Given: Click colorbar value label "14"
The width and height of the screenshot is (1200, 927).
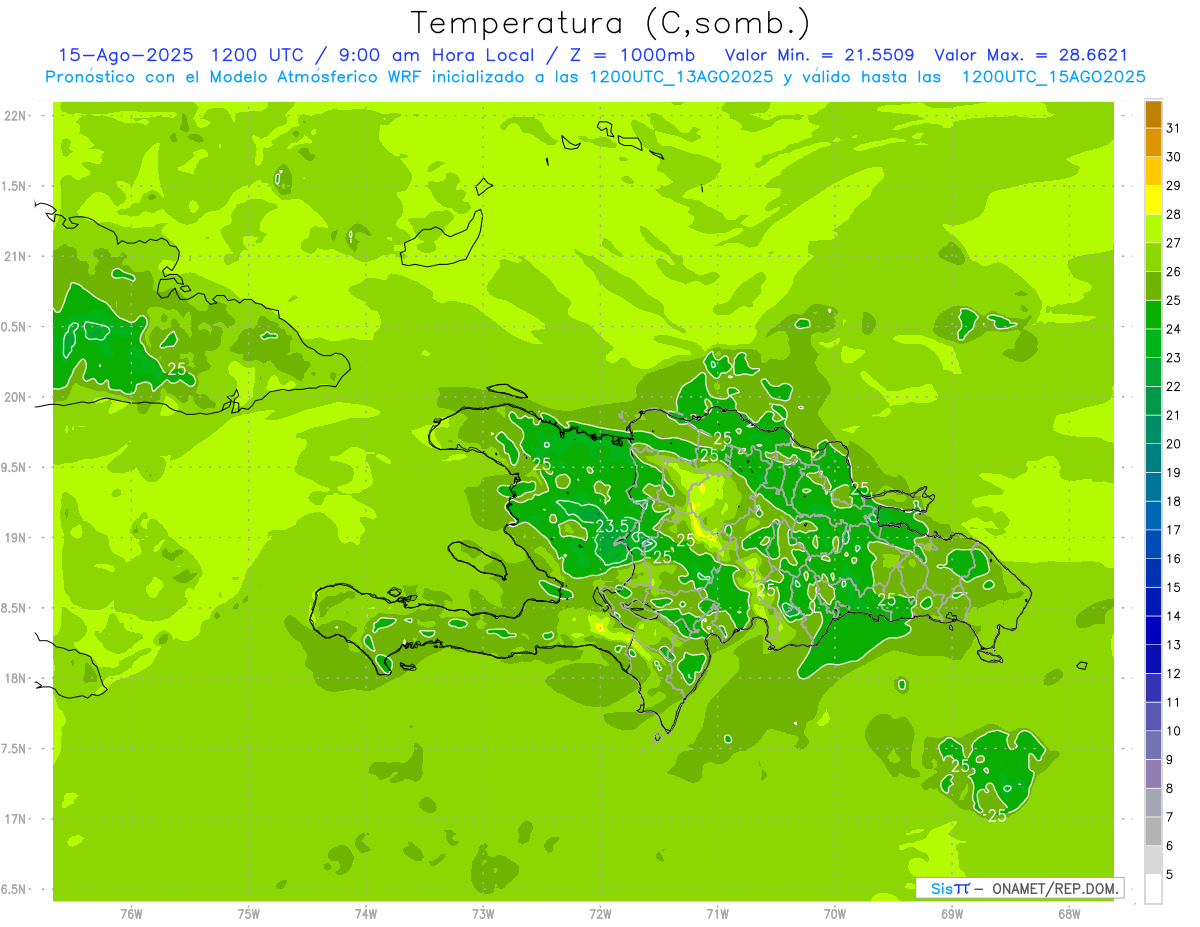Looking at the screenshot, I should [x=1174, y=616].
